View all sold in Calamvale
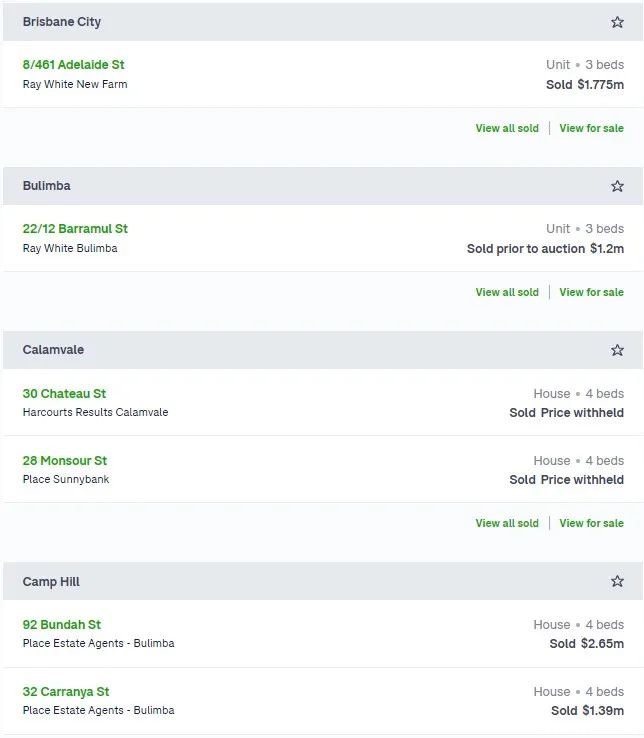The width and height of the screenshot is (644, 738). coord(507,523)
